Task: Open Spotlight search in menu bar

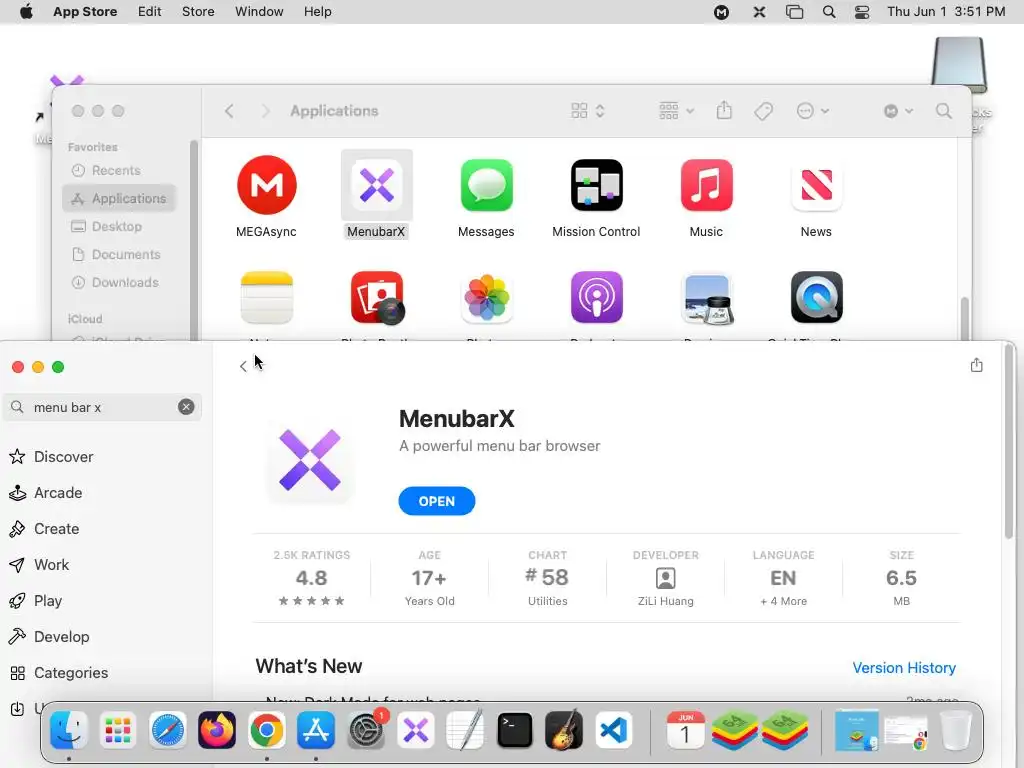Action: 829,12
